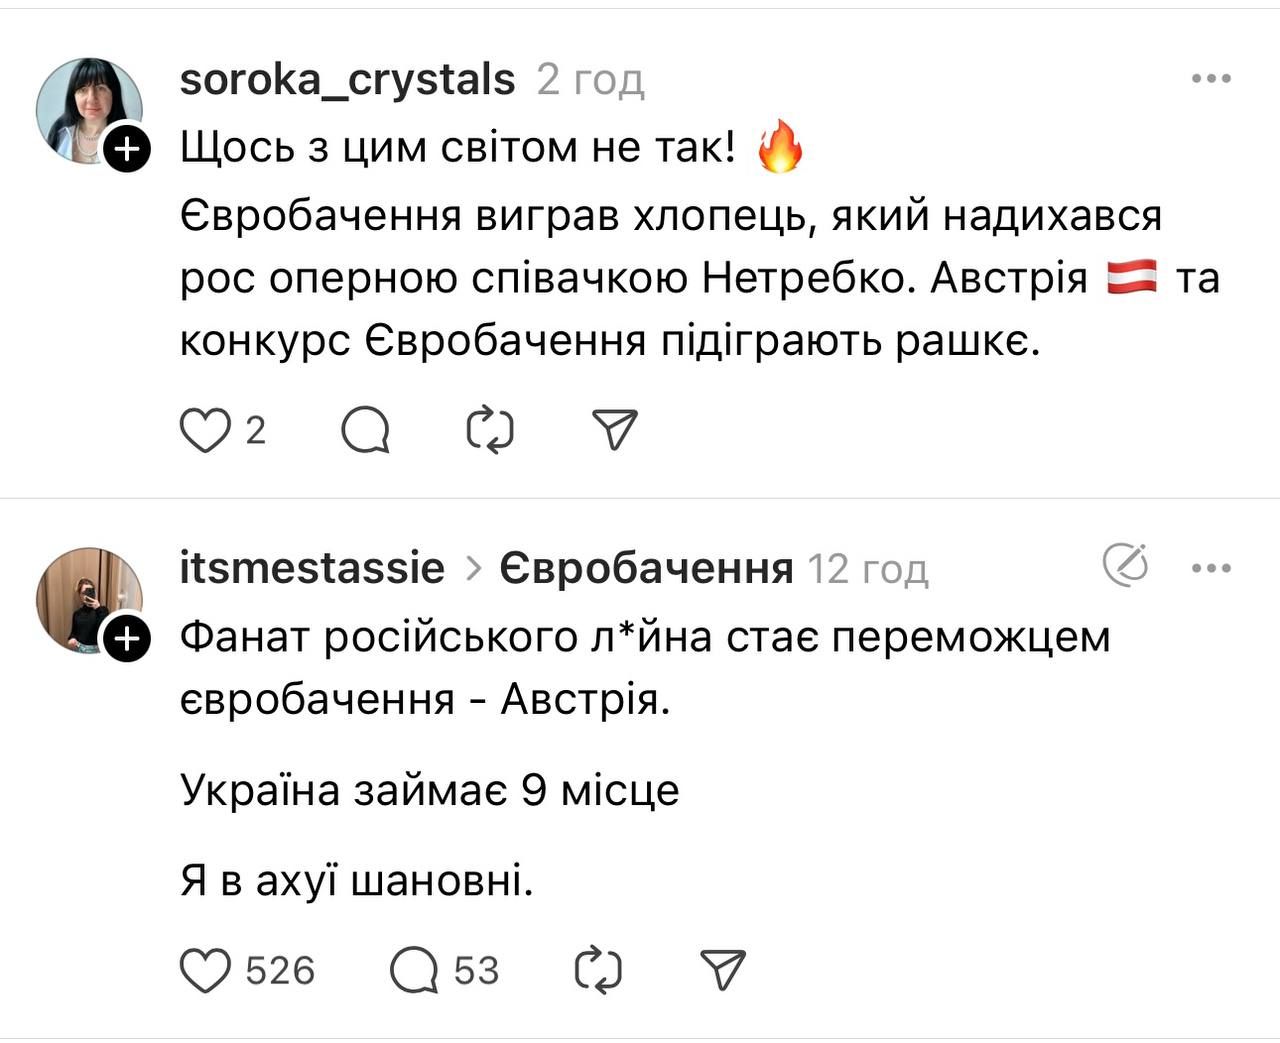Image resolution: width=1280 pixels, height=1043 pixels.
Task: Open the soroka_crystals profile
Action: pyautogui.click(x=347, y=79)
